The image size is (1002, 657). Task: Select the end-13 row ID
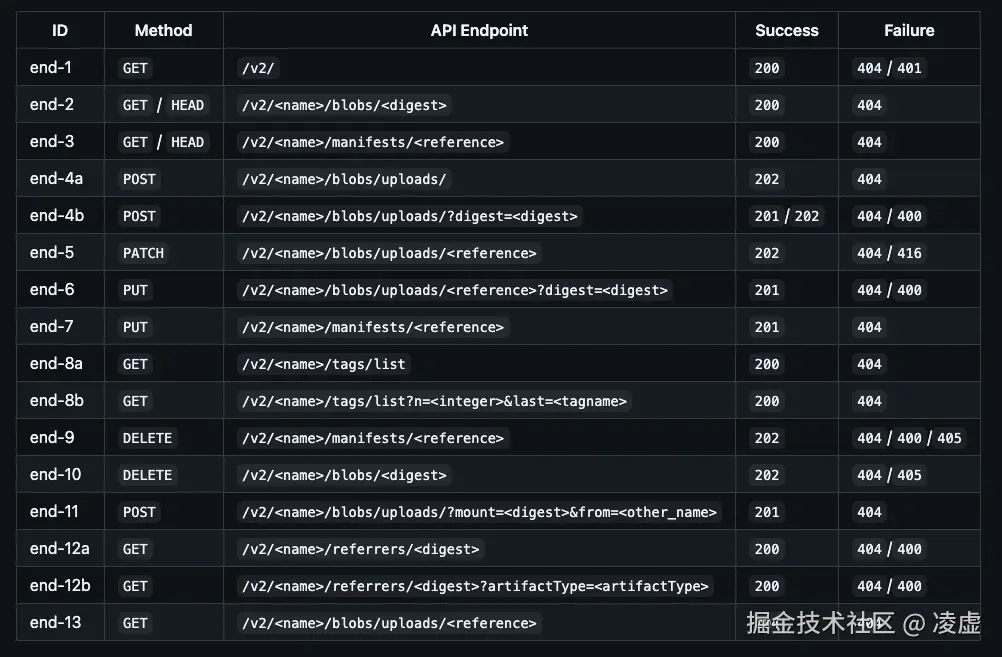tap(55, 622)
